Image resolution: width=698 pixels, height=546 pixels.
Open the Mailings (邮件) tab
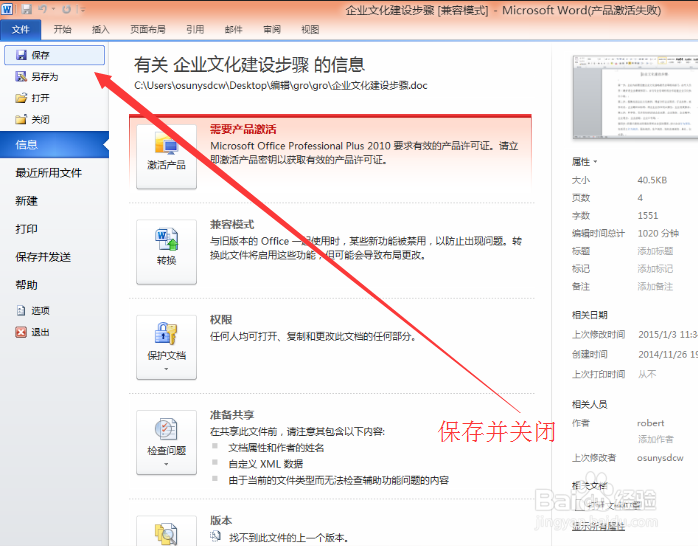coord(234,29)
